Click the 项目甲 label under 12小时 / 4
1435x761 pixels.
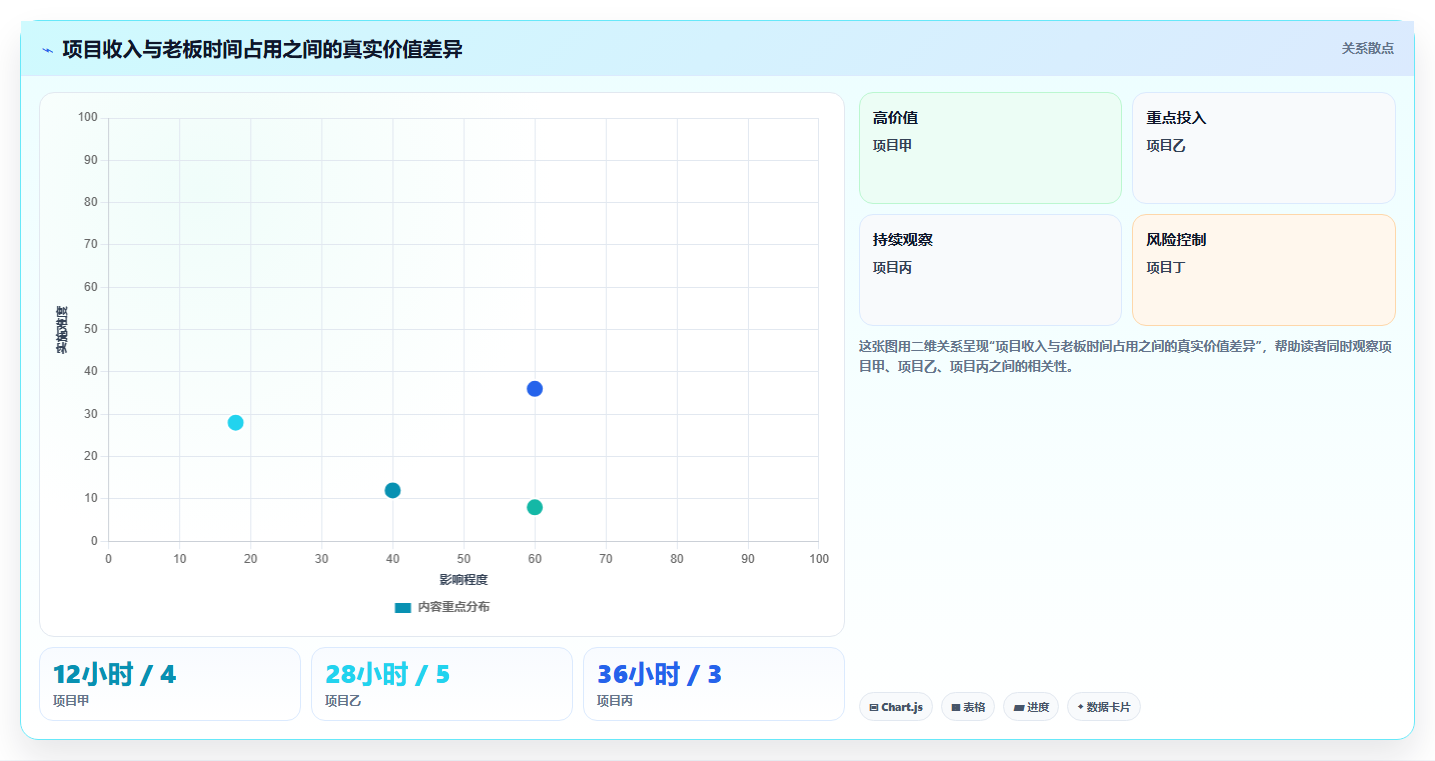71,701
